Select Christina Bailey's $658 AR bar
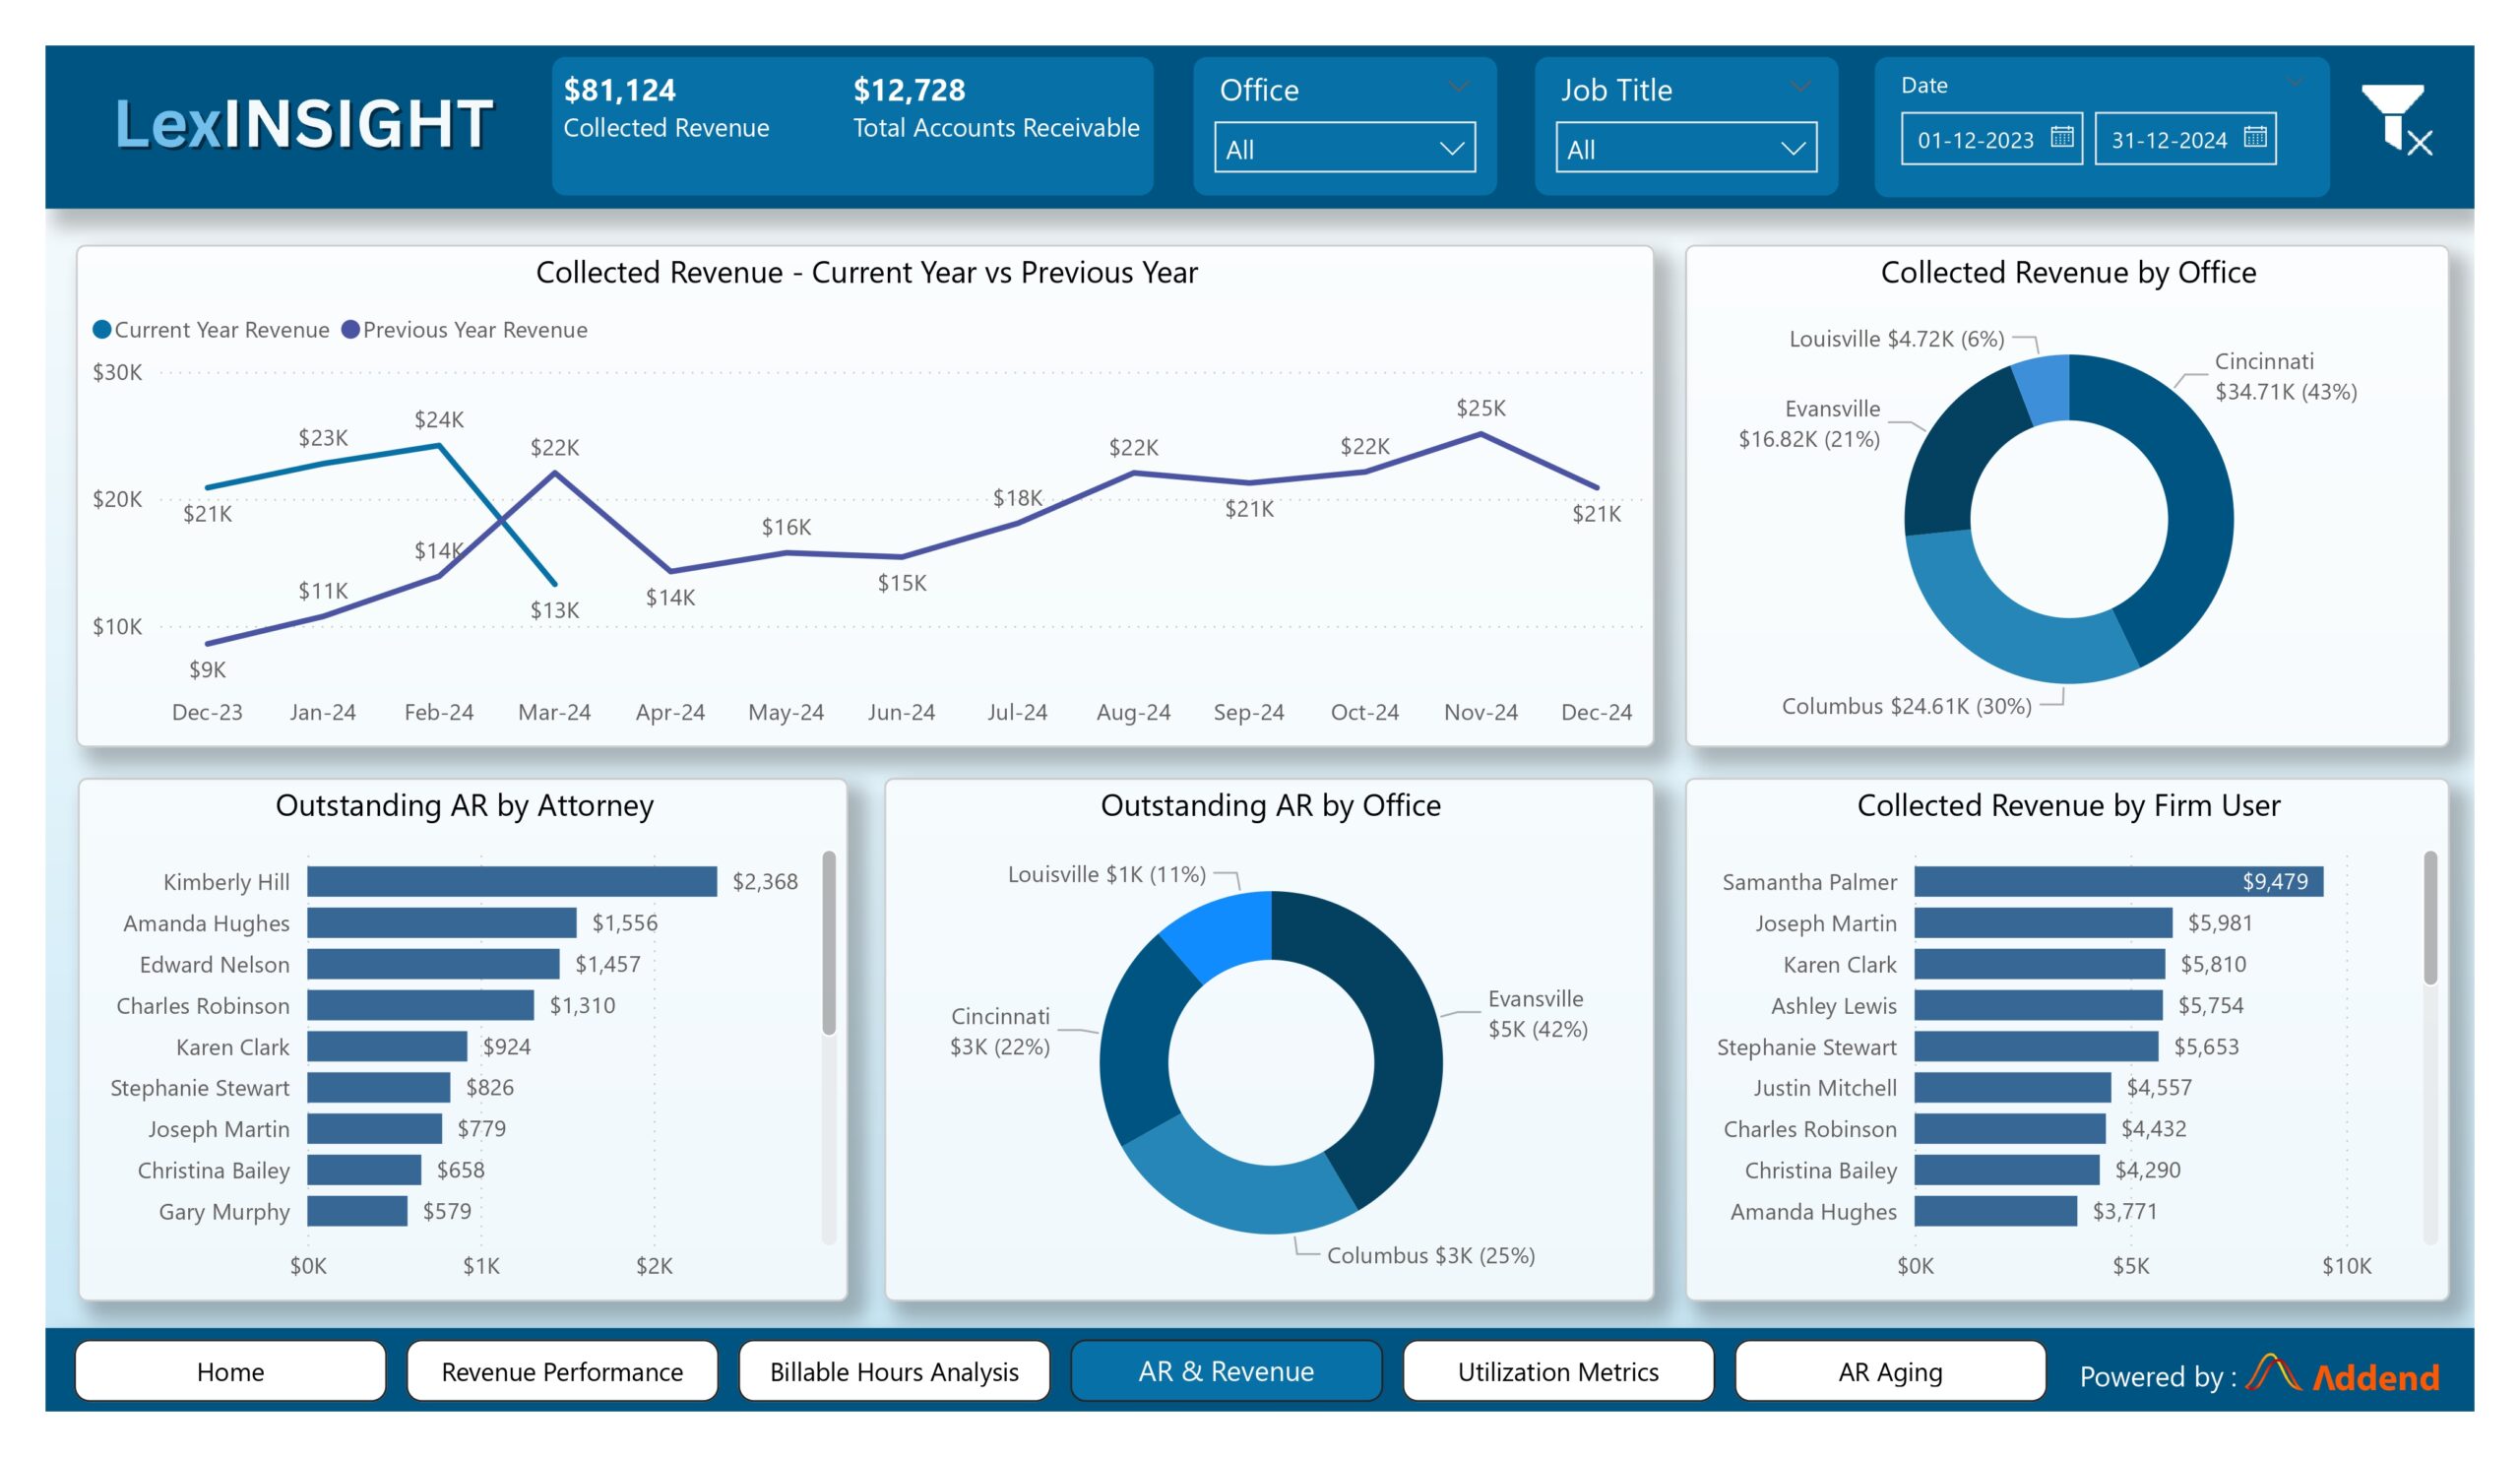The width and height of the screenshot is (2520, 1457). [364, 1169]
